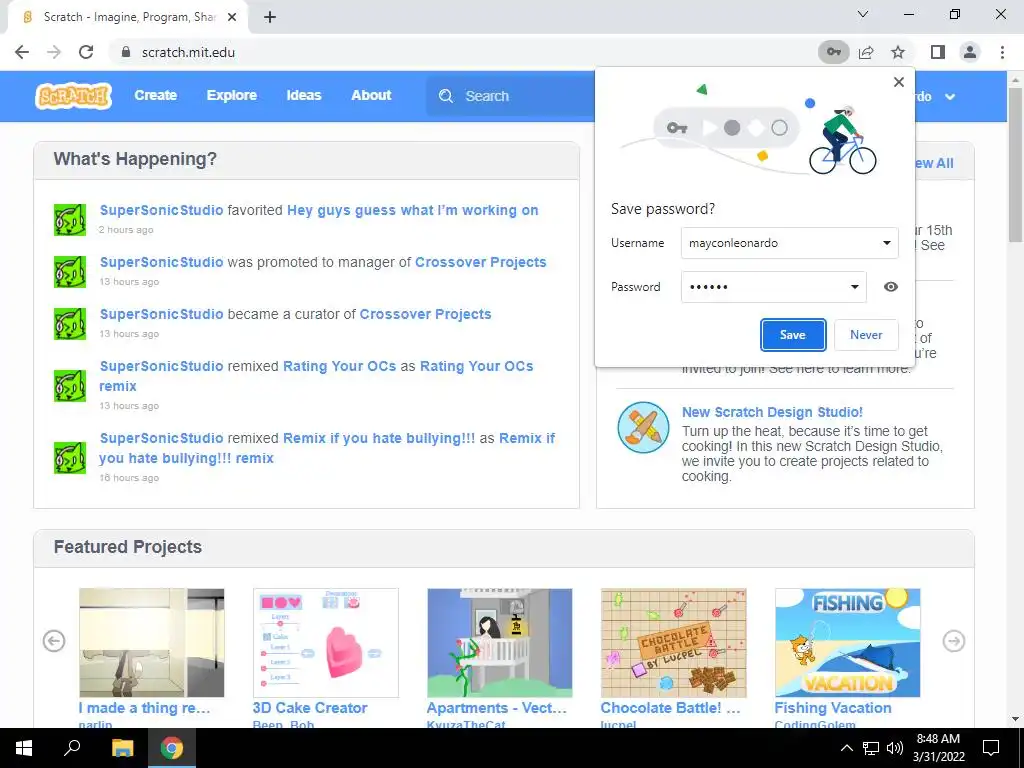The height and width of the screenshot is (768, 1024).
Task: Open the Explore menu item
Action: [232, 95]
